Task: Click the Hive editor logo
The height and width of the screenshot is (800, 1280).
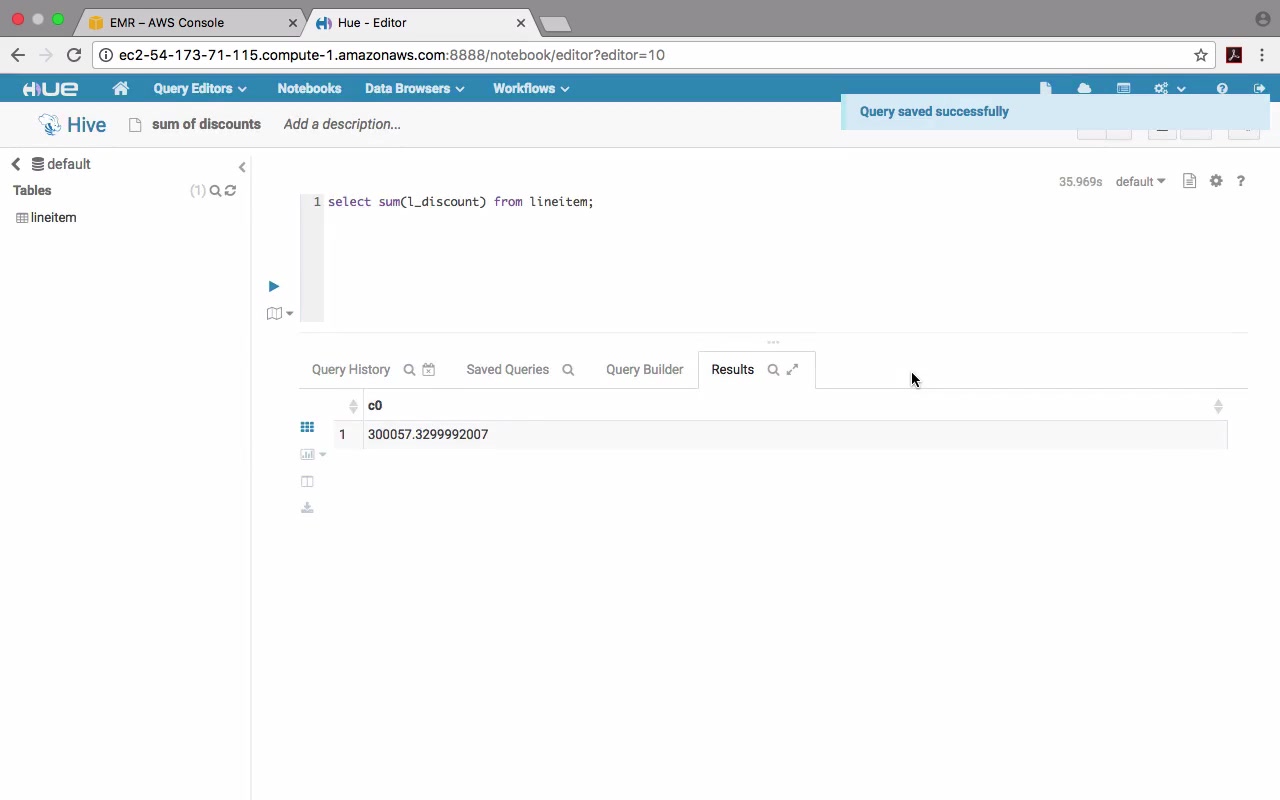Action: 72,124
